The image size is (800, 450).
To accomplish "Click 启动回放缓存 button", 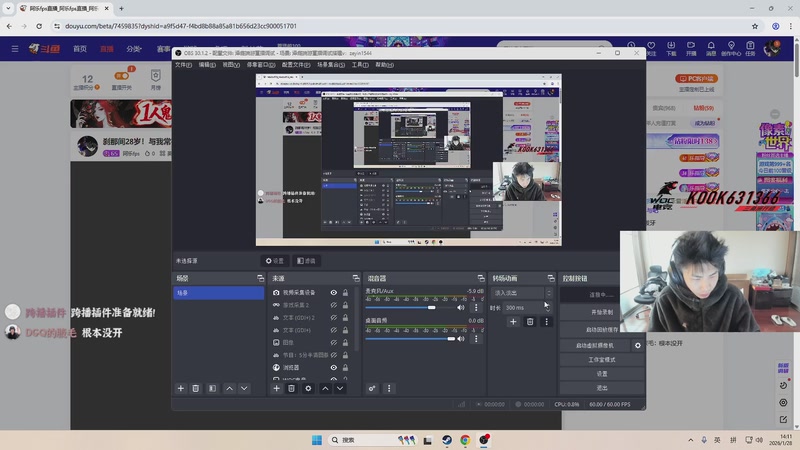I will (602, 330).
